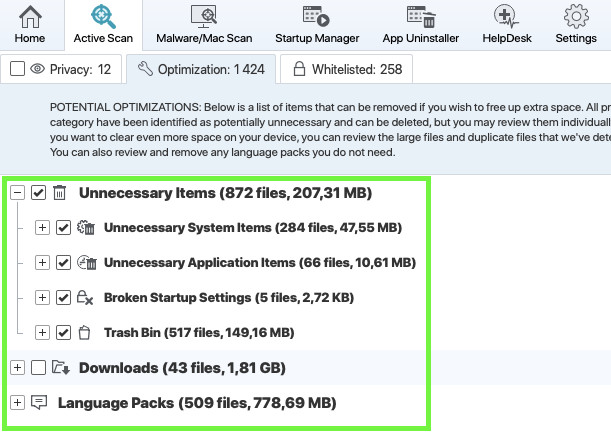
Task: Uncheck the Trash Bin checkbox
Action: pyautogui.click(x=64, y=333)
